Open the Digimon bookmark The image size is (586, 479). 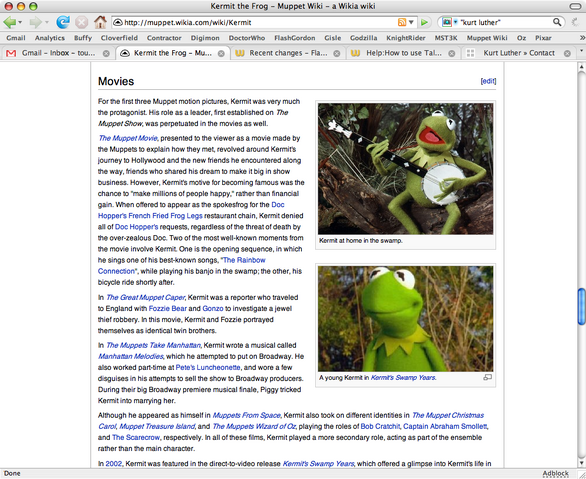pyautogui.click(x=205, y=38)
